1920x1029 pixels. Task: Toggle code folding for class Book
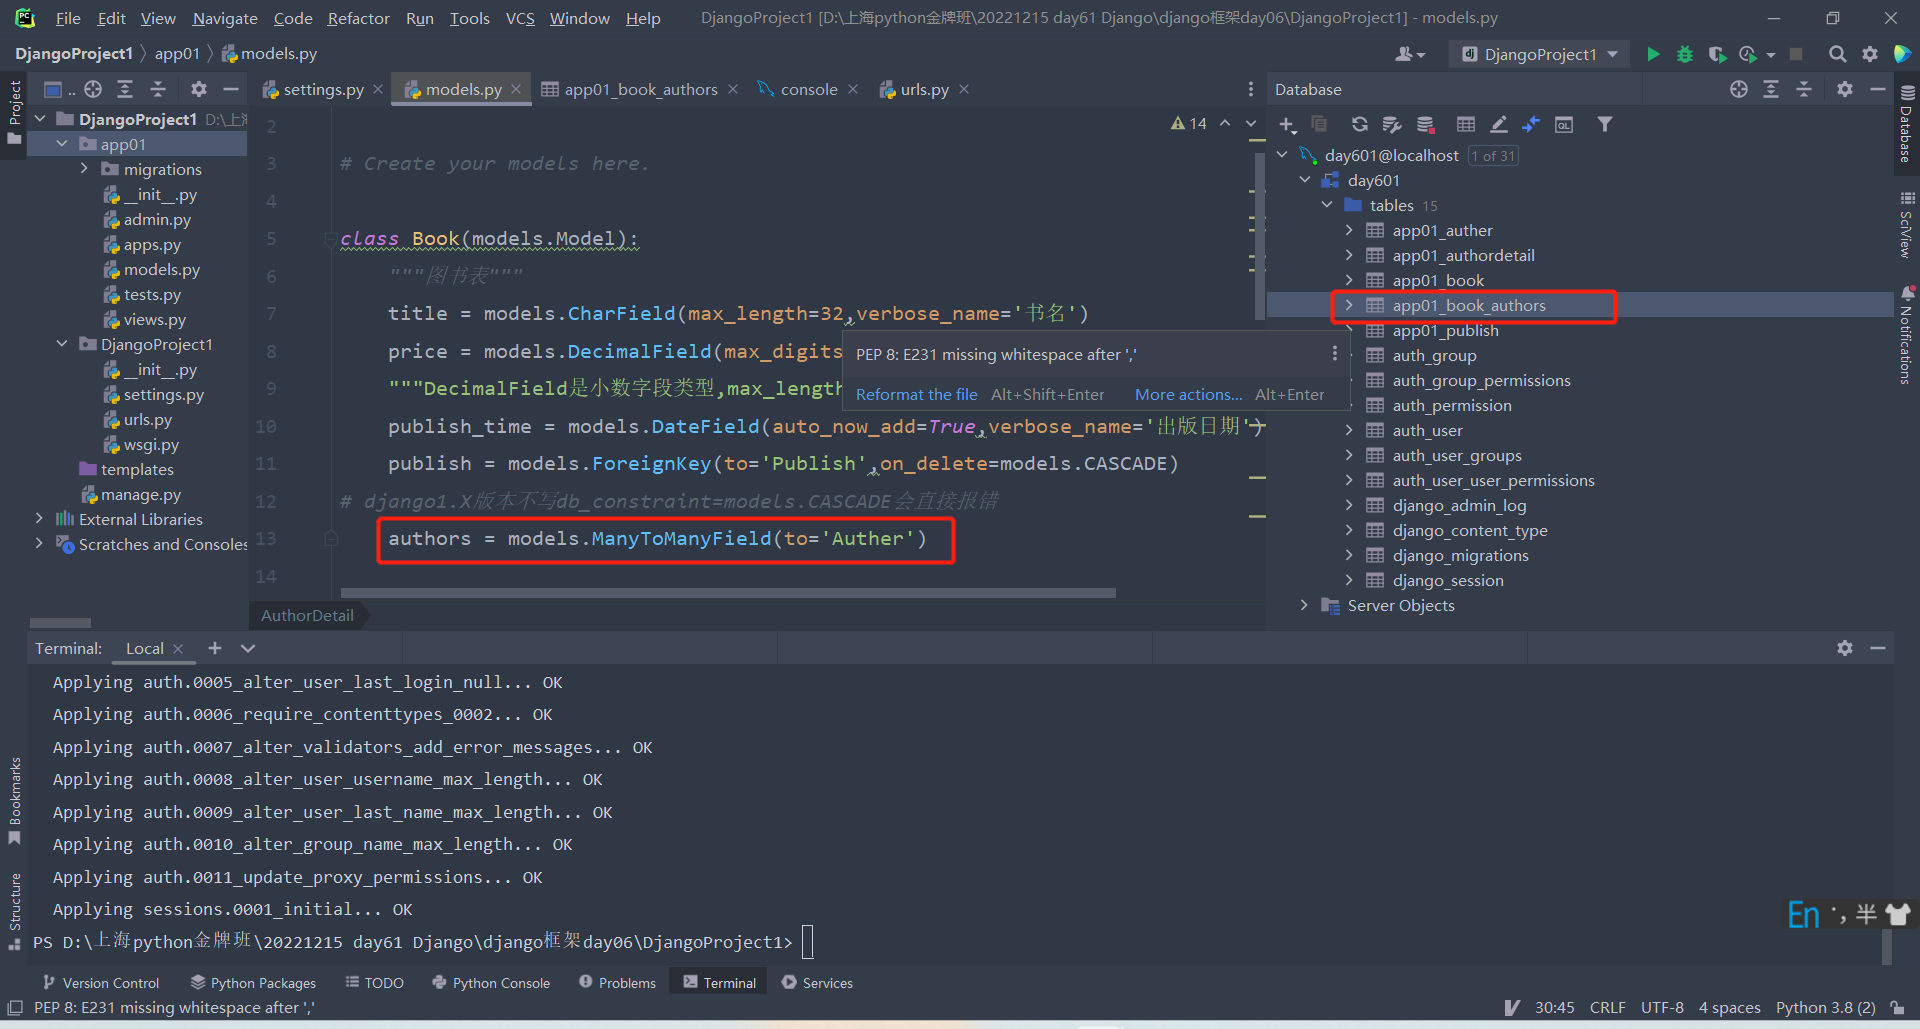click(x=330, y=239)
